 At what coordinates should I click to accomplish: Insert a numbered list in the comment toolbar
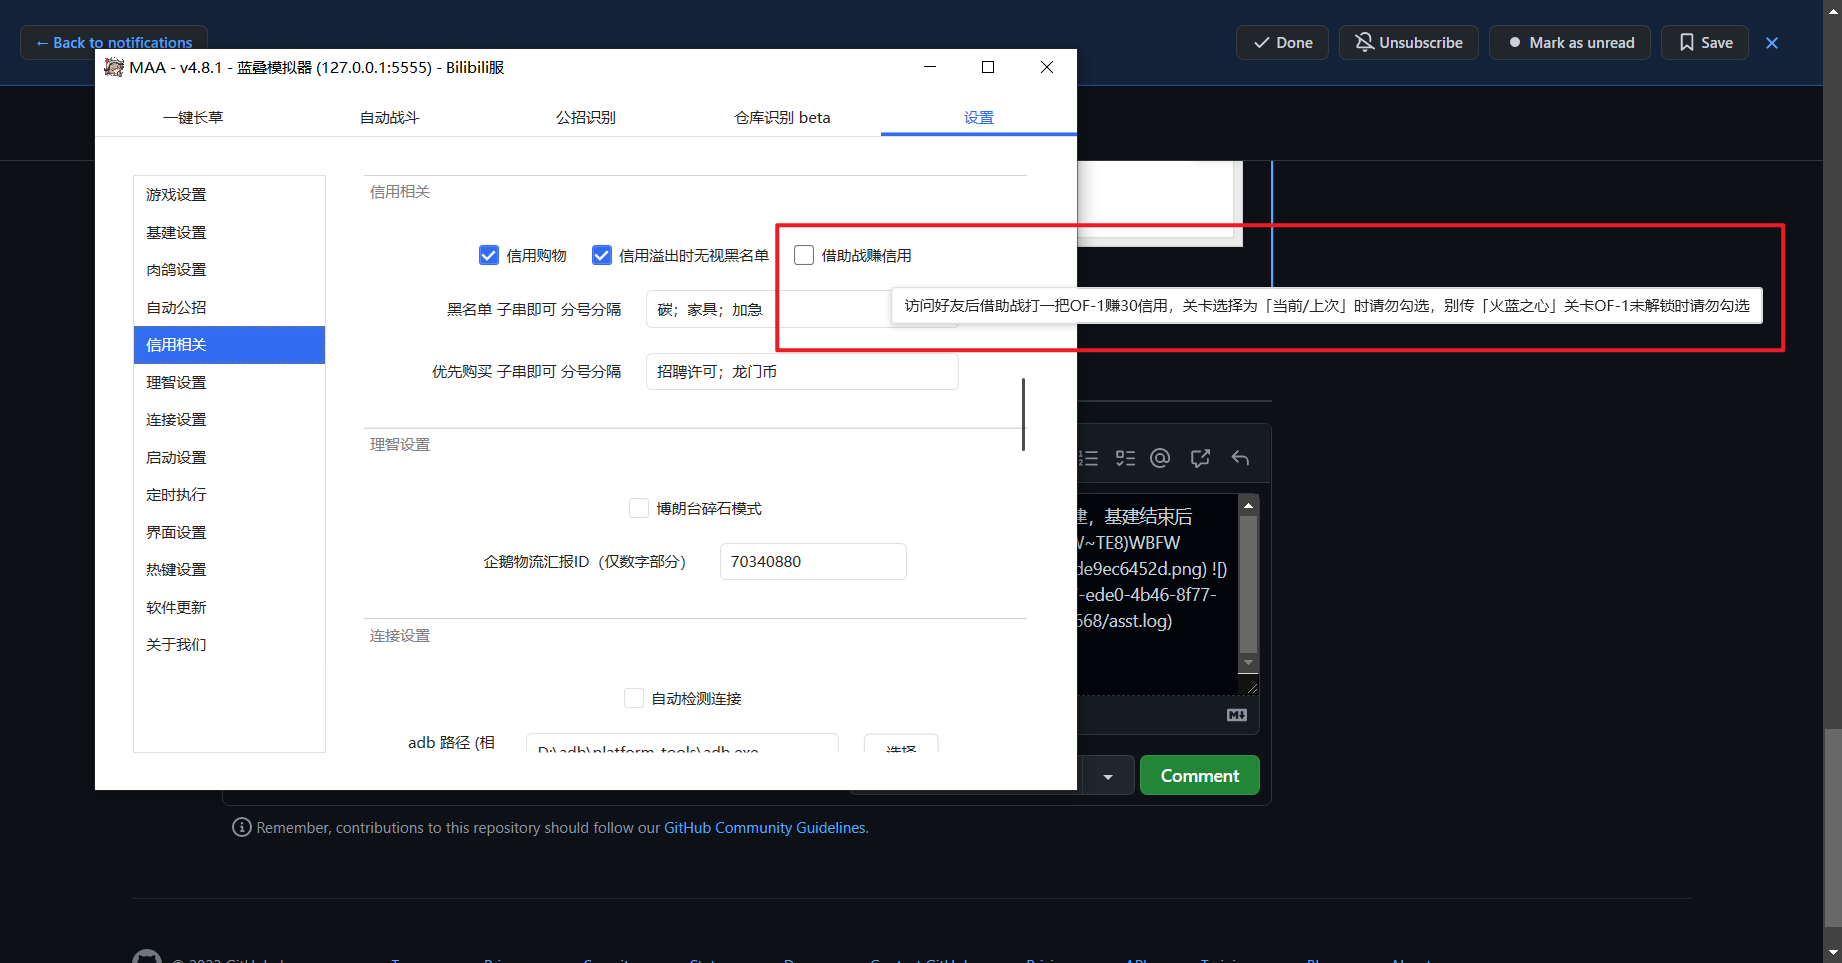(1089, 458)
